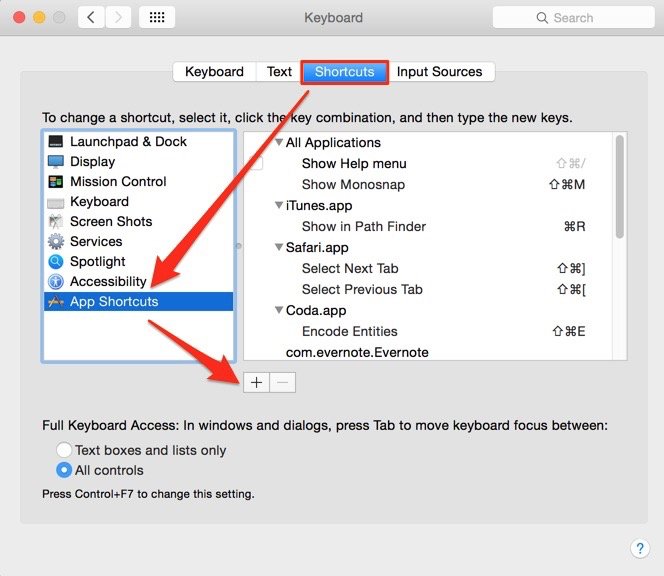664x576 pixels.
Task: Select the Display category
Action: coord(138,161)
